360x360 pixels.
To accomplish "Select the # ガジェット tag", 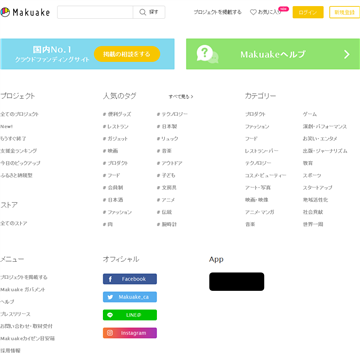I will click(x=115, y=139).
